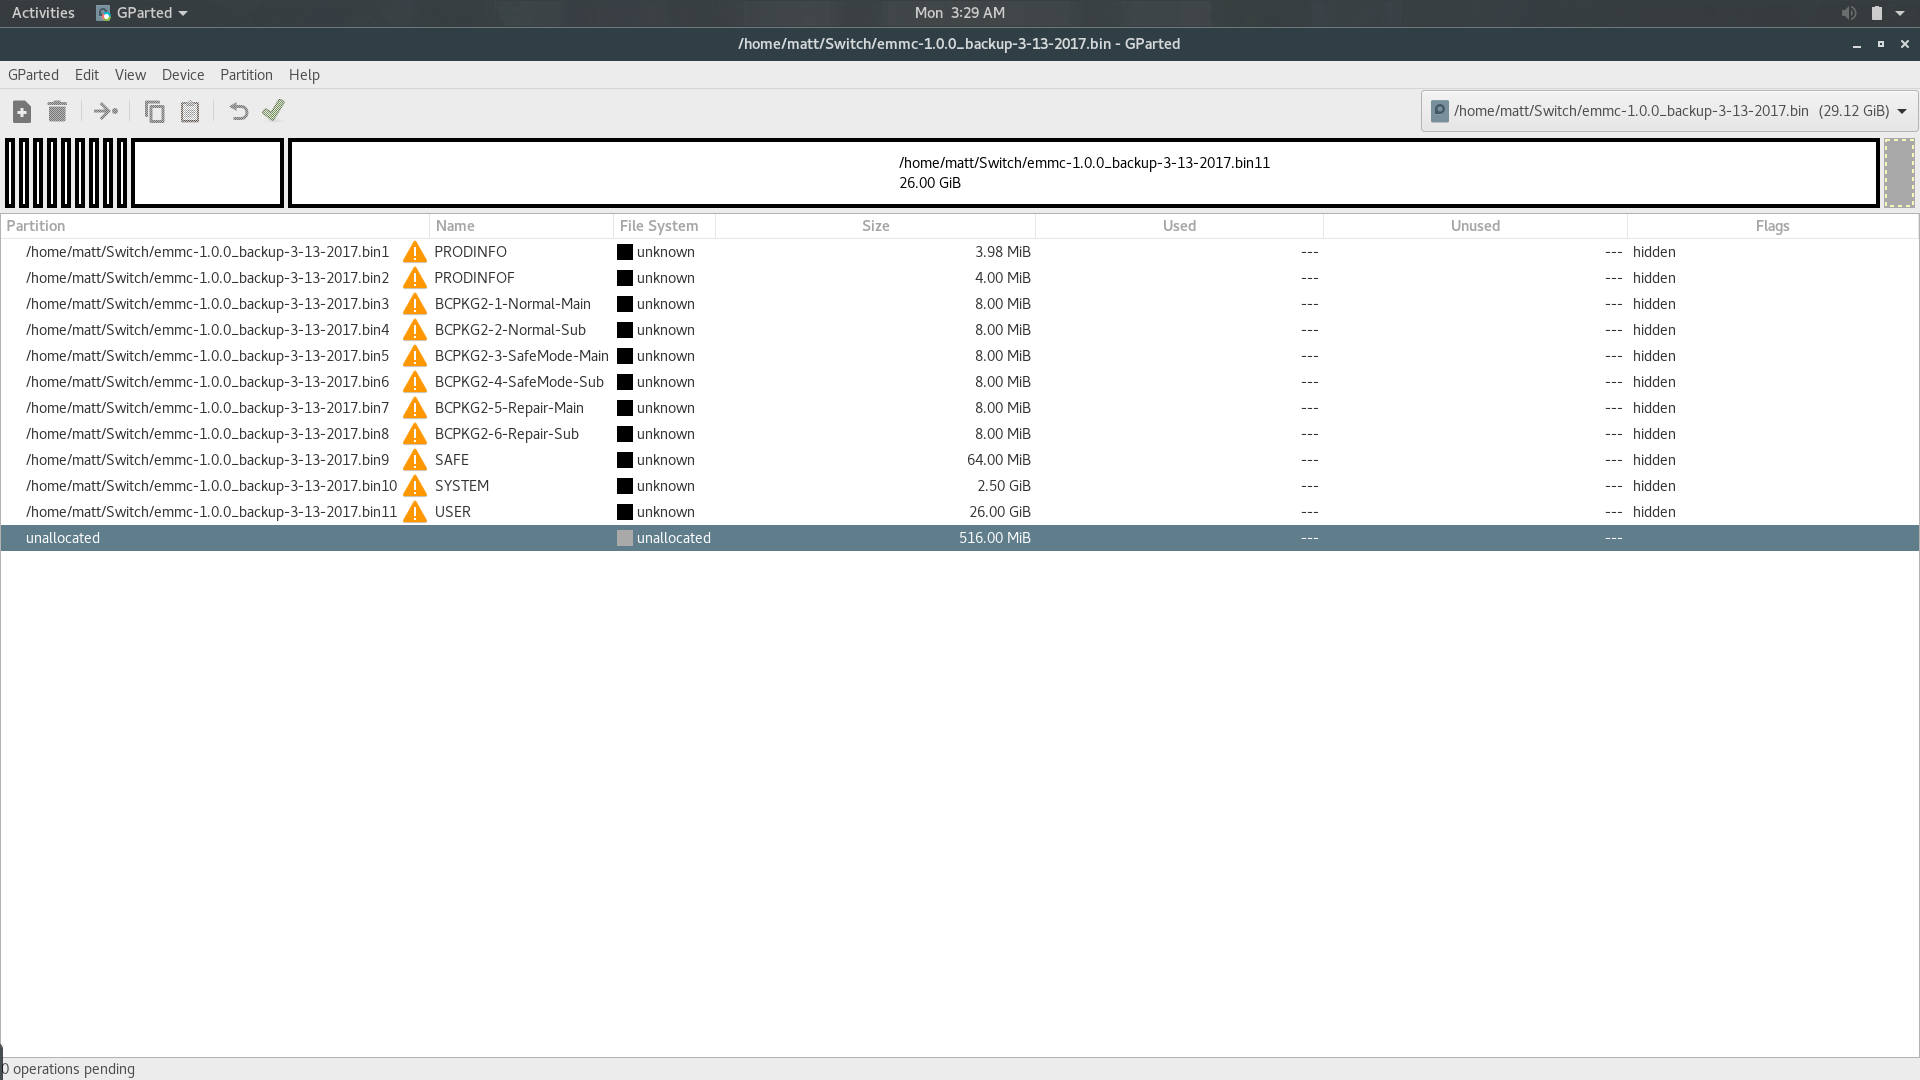Click warning icon beside BCPKG2-3-SafeMode-Main
This screenshot has width=1920, height=1080.
(x=415, y=356)
